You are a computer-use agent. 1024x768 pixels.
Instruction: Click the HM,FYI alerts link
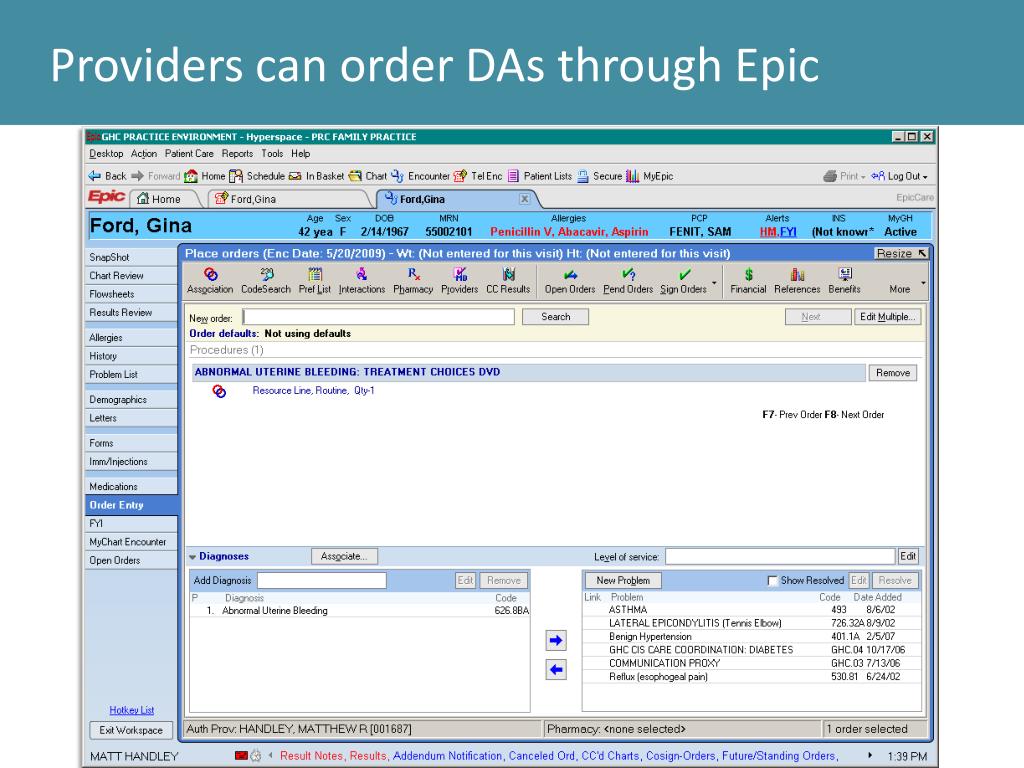pyautogui.click(x=778, y=232)
